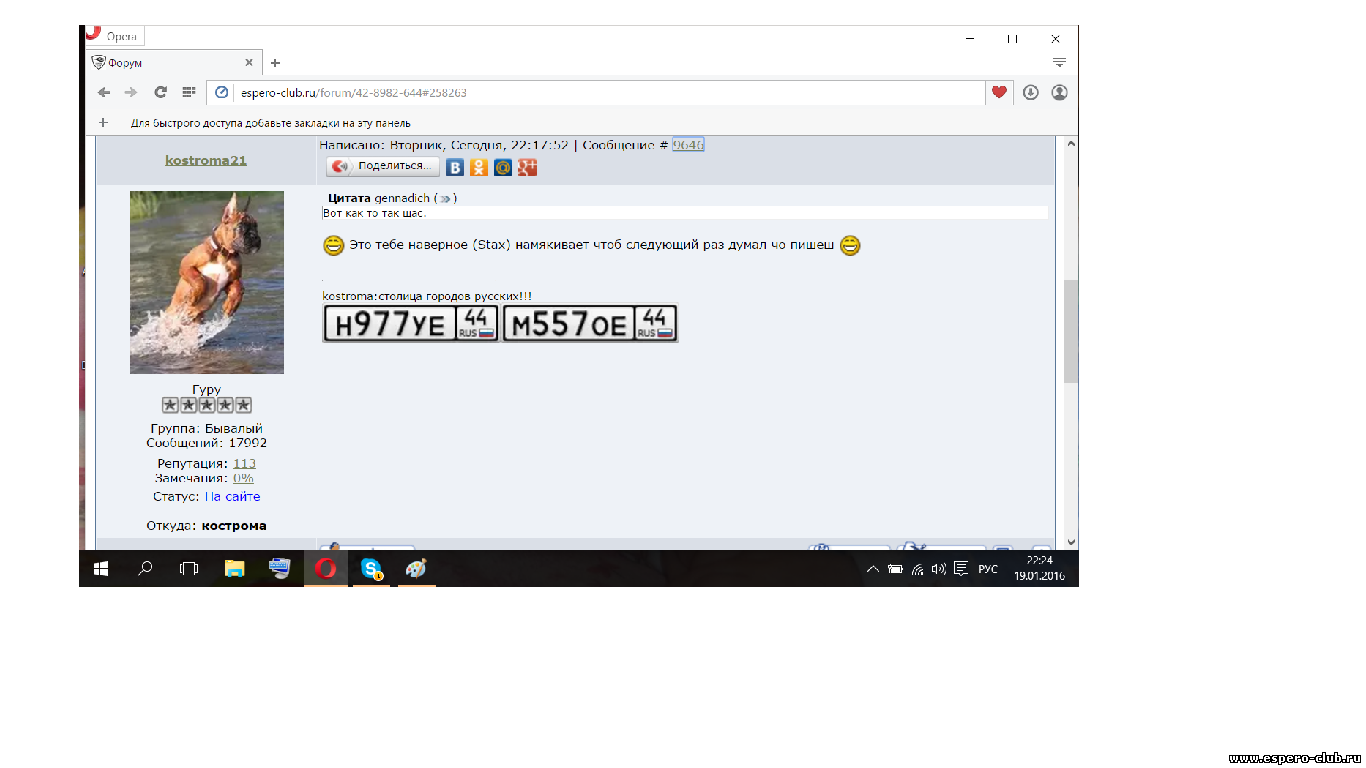Image resolution: width=1366 pixels, height=768 pixels.
Task: Change РУС input language
Action: click(x=988, y=569)
